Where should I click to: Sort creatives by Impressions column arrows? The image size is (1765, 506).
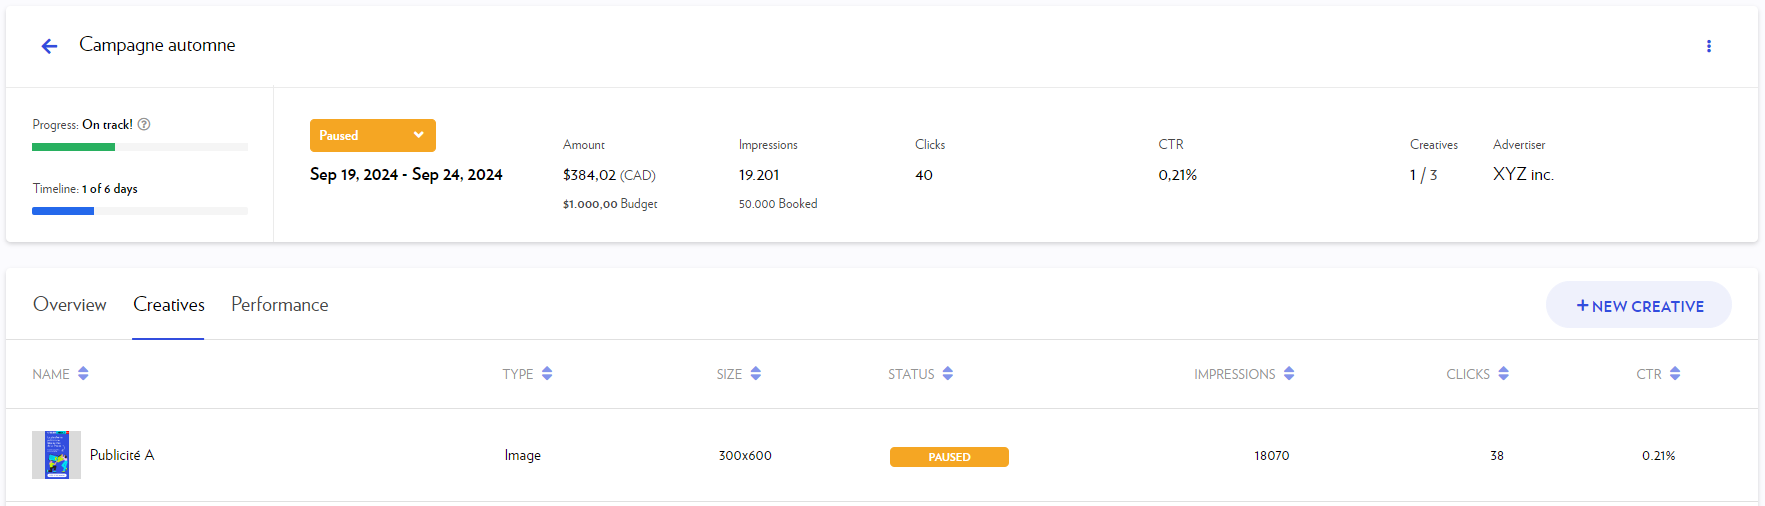point(1289,374)
